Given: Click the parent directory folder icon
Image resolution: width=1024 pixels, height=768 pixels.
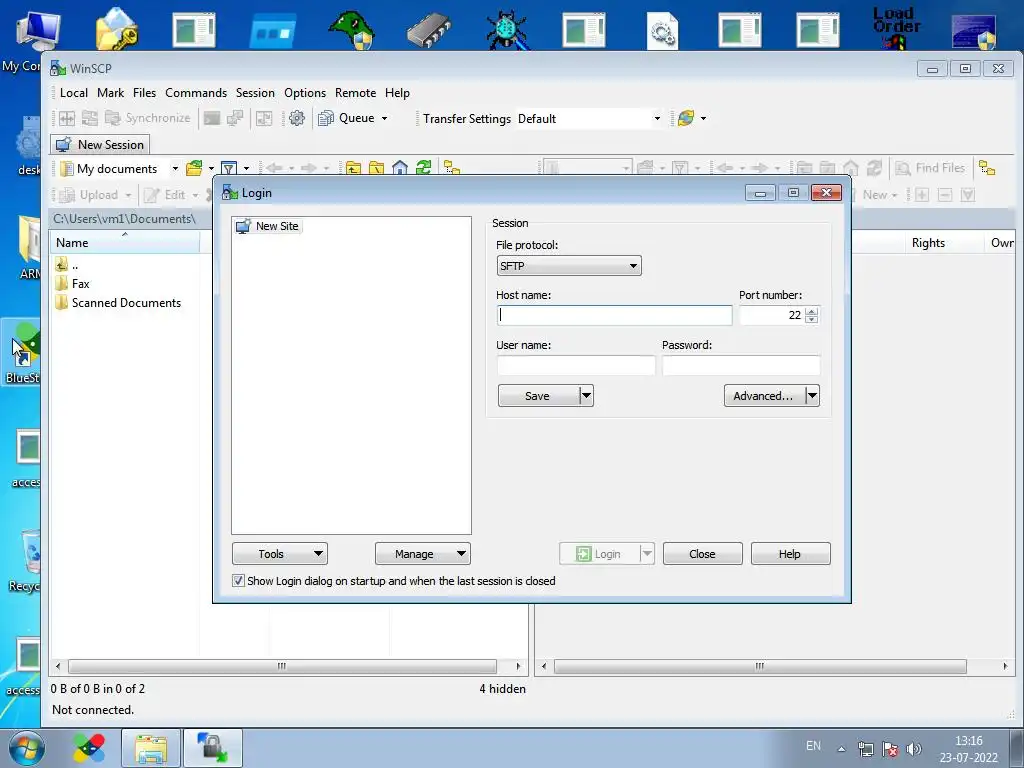Looking at the screenshot, I should click(x=353, y=168).
